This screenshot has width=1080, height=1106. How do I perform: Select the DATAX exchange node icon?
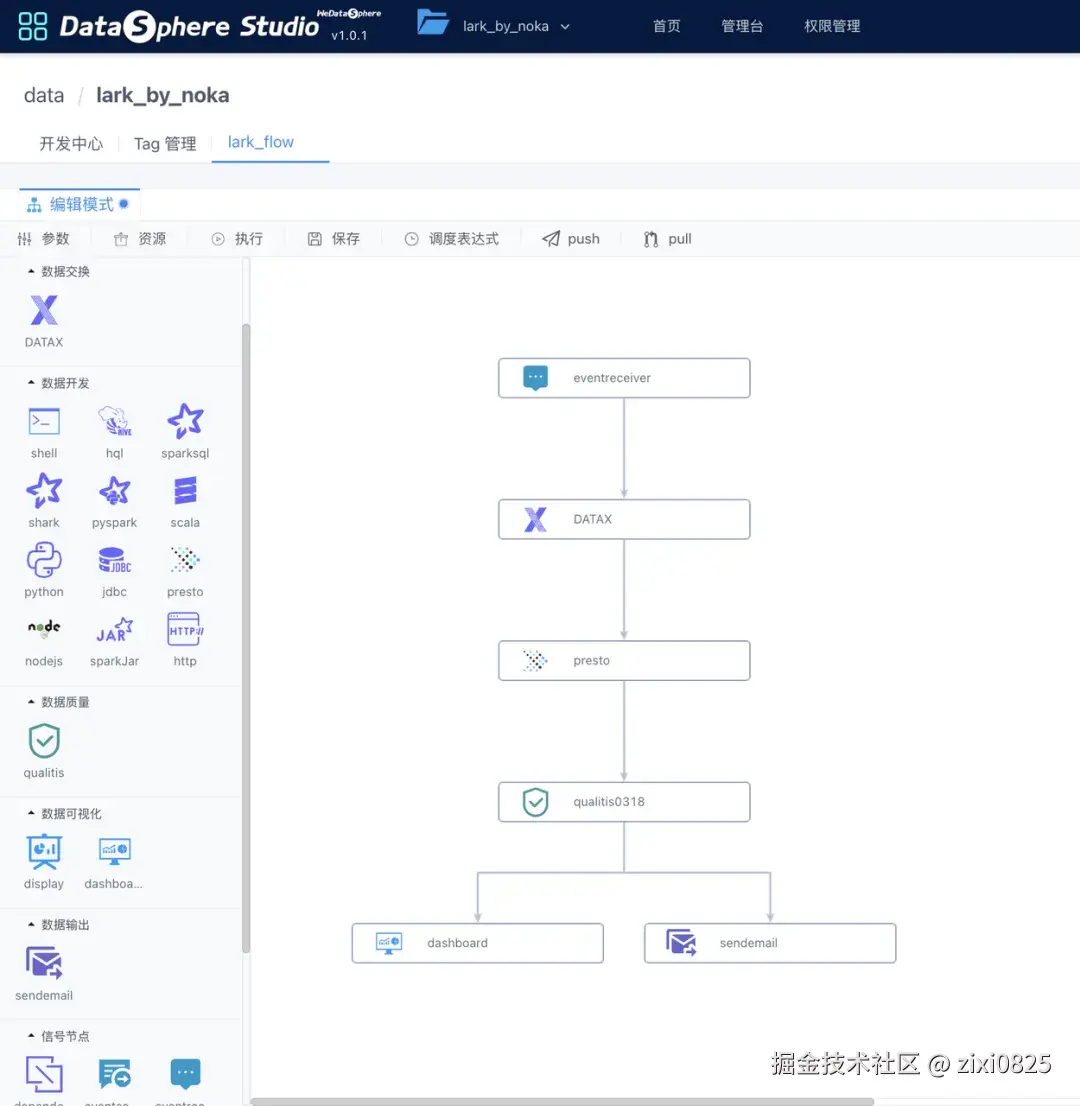point(43,311)
